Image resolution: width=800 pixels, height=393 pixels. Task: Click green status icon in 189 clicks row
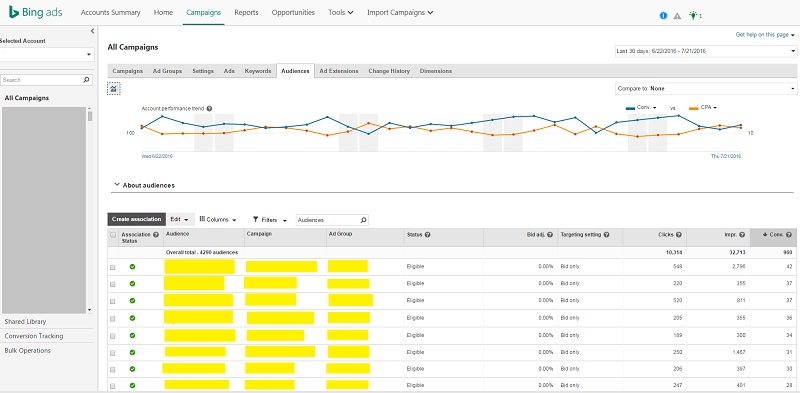tap(133, 335)
